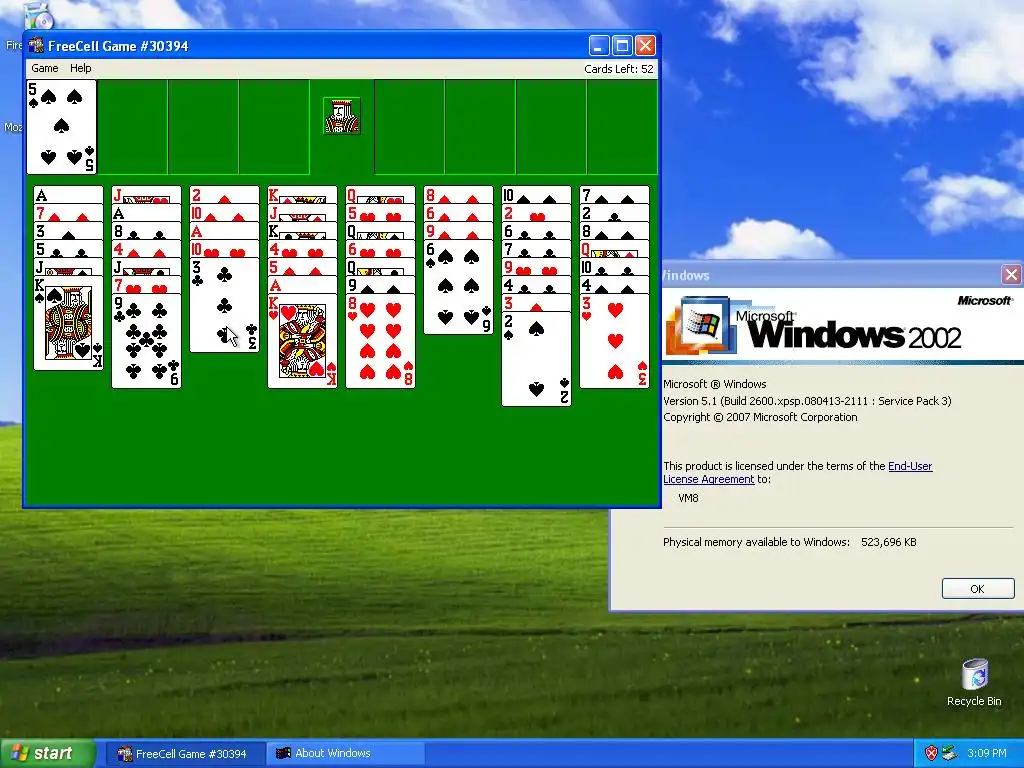Select the 3 of clubs card
This screenshot has width=1024, height=768.
tap(224, 306)
